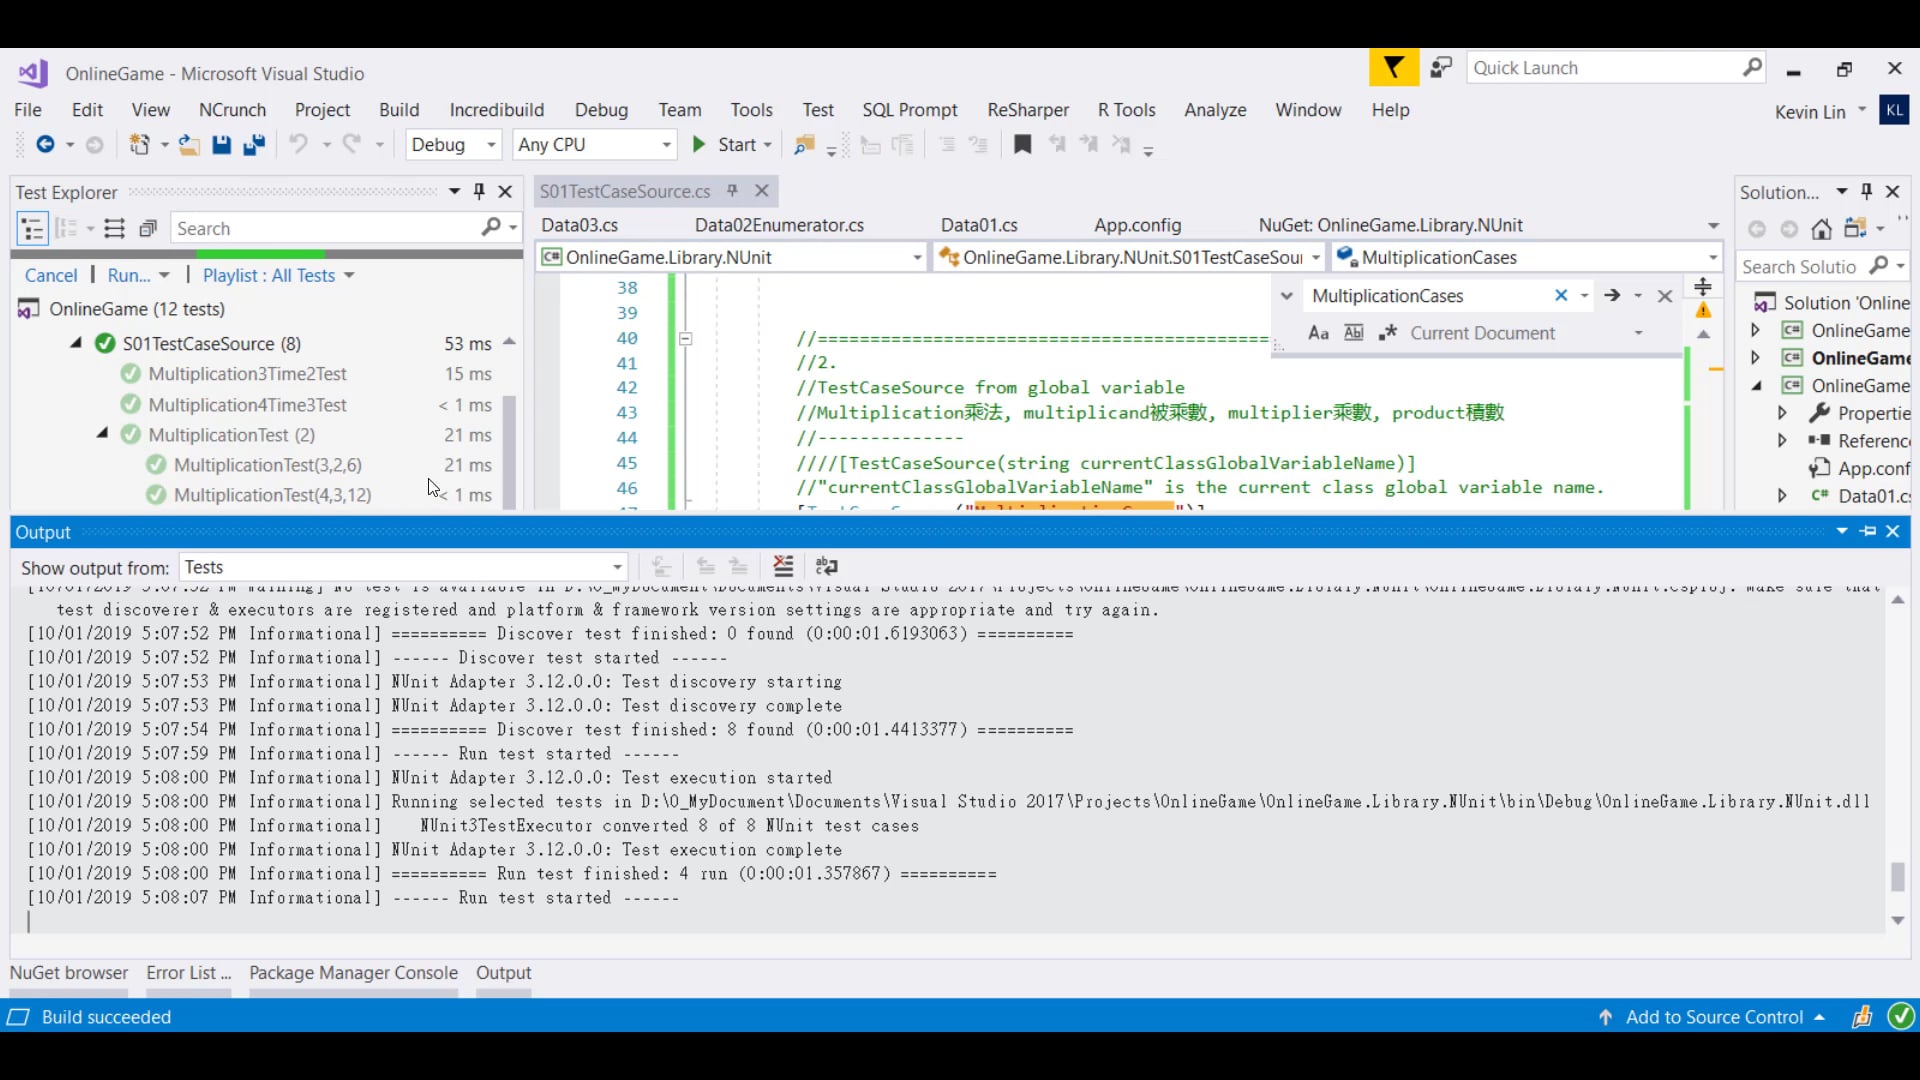Click the yellow filter notification icon

pyautogui.click(x=1393, y=68)
